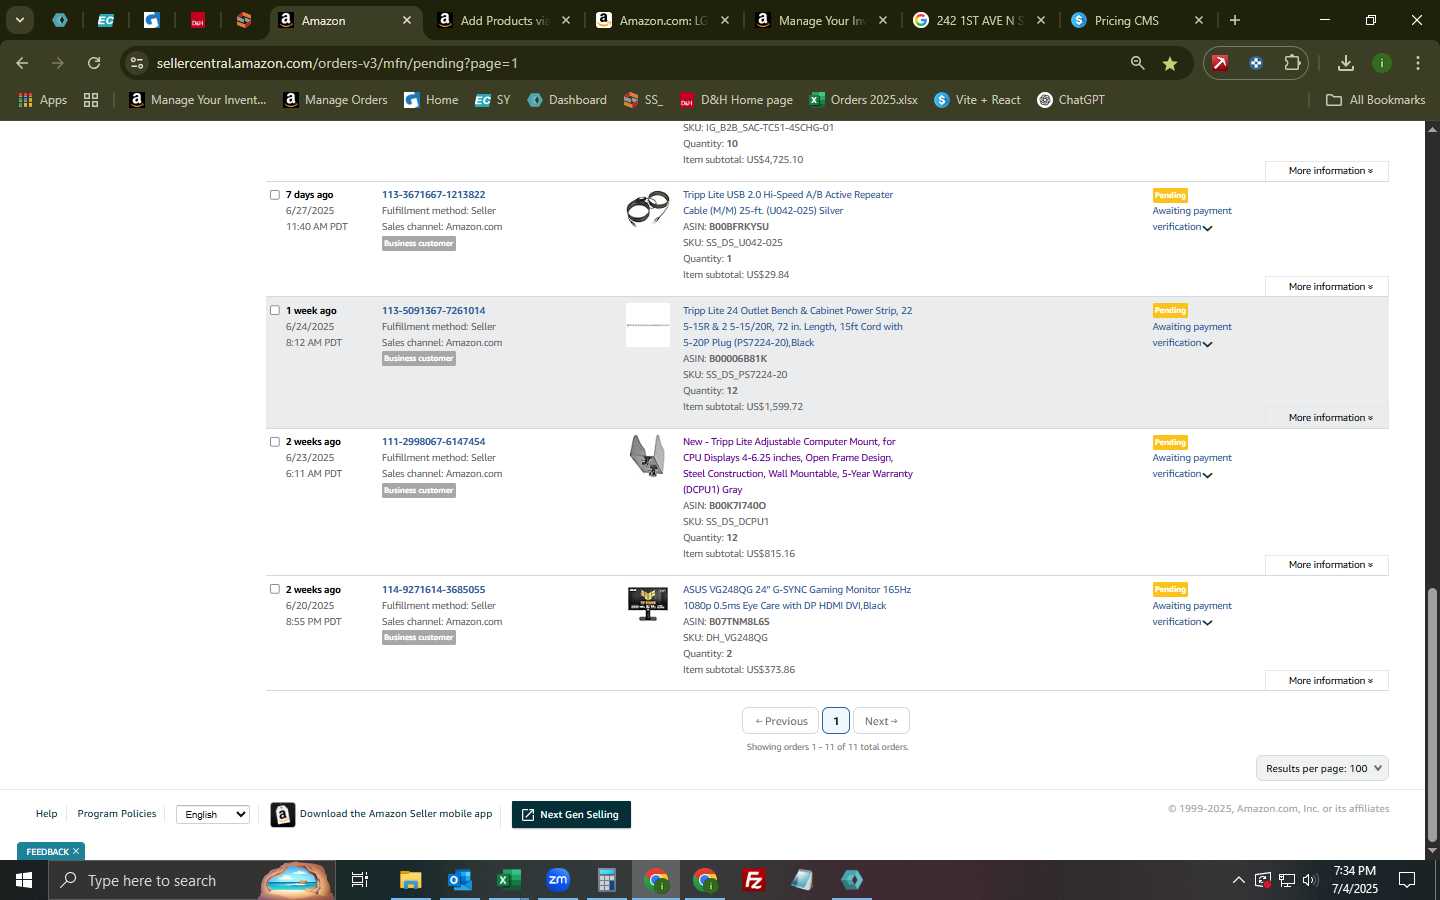The width and height of the screenshot is (1440, 900).
Task: Open the Manage Orders bookmark
Action: [x=335, y=100]
